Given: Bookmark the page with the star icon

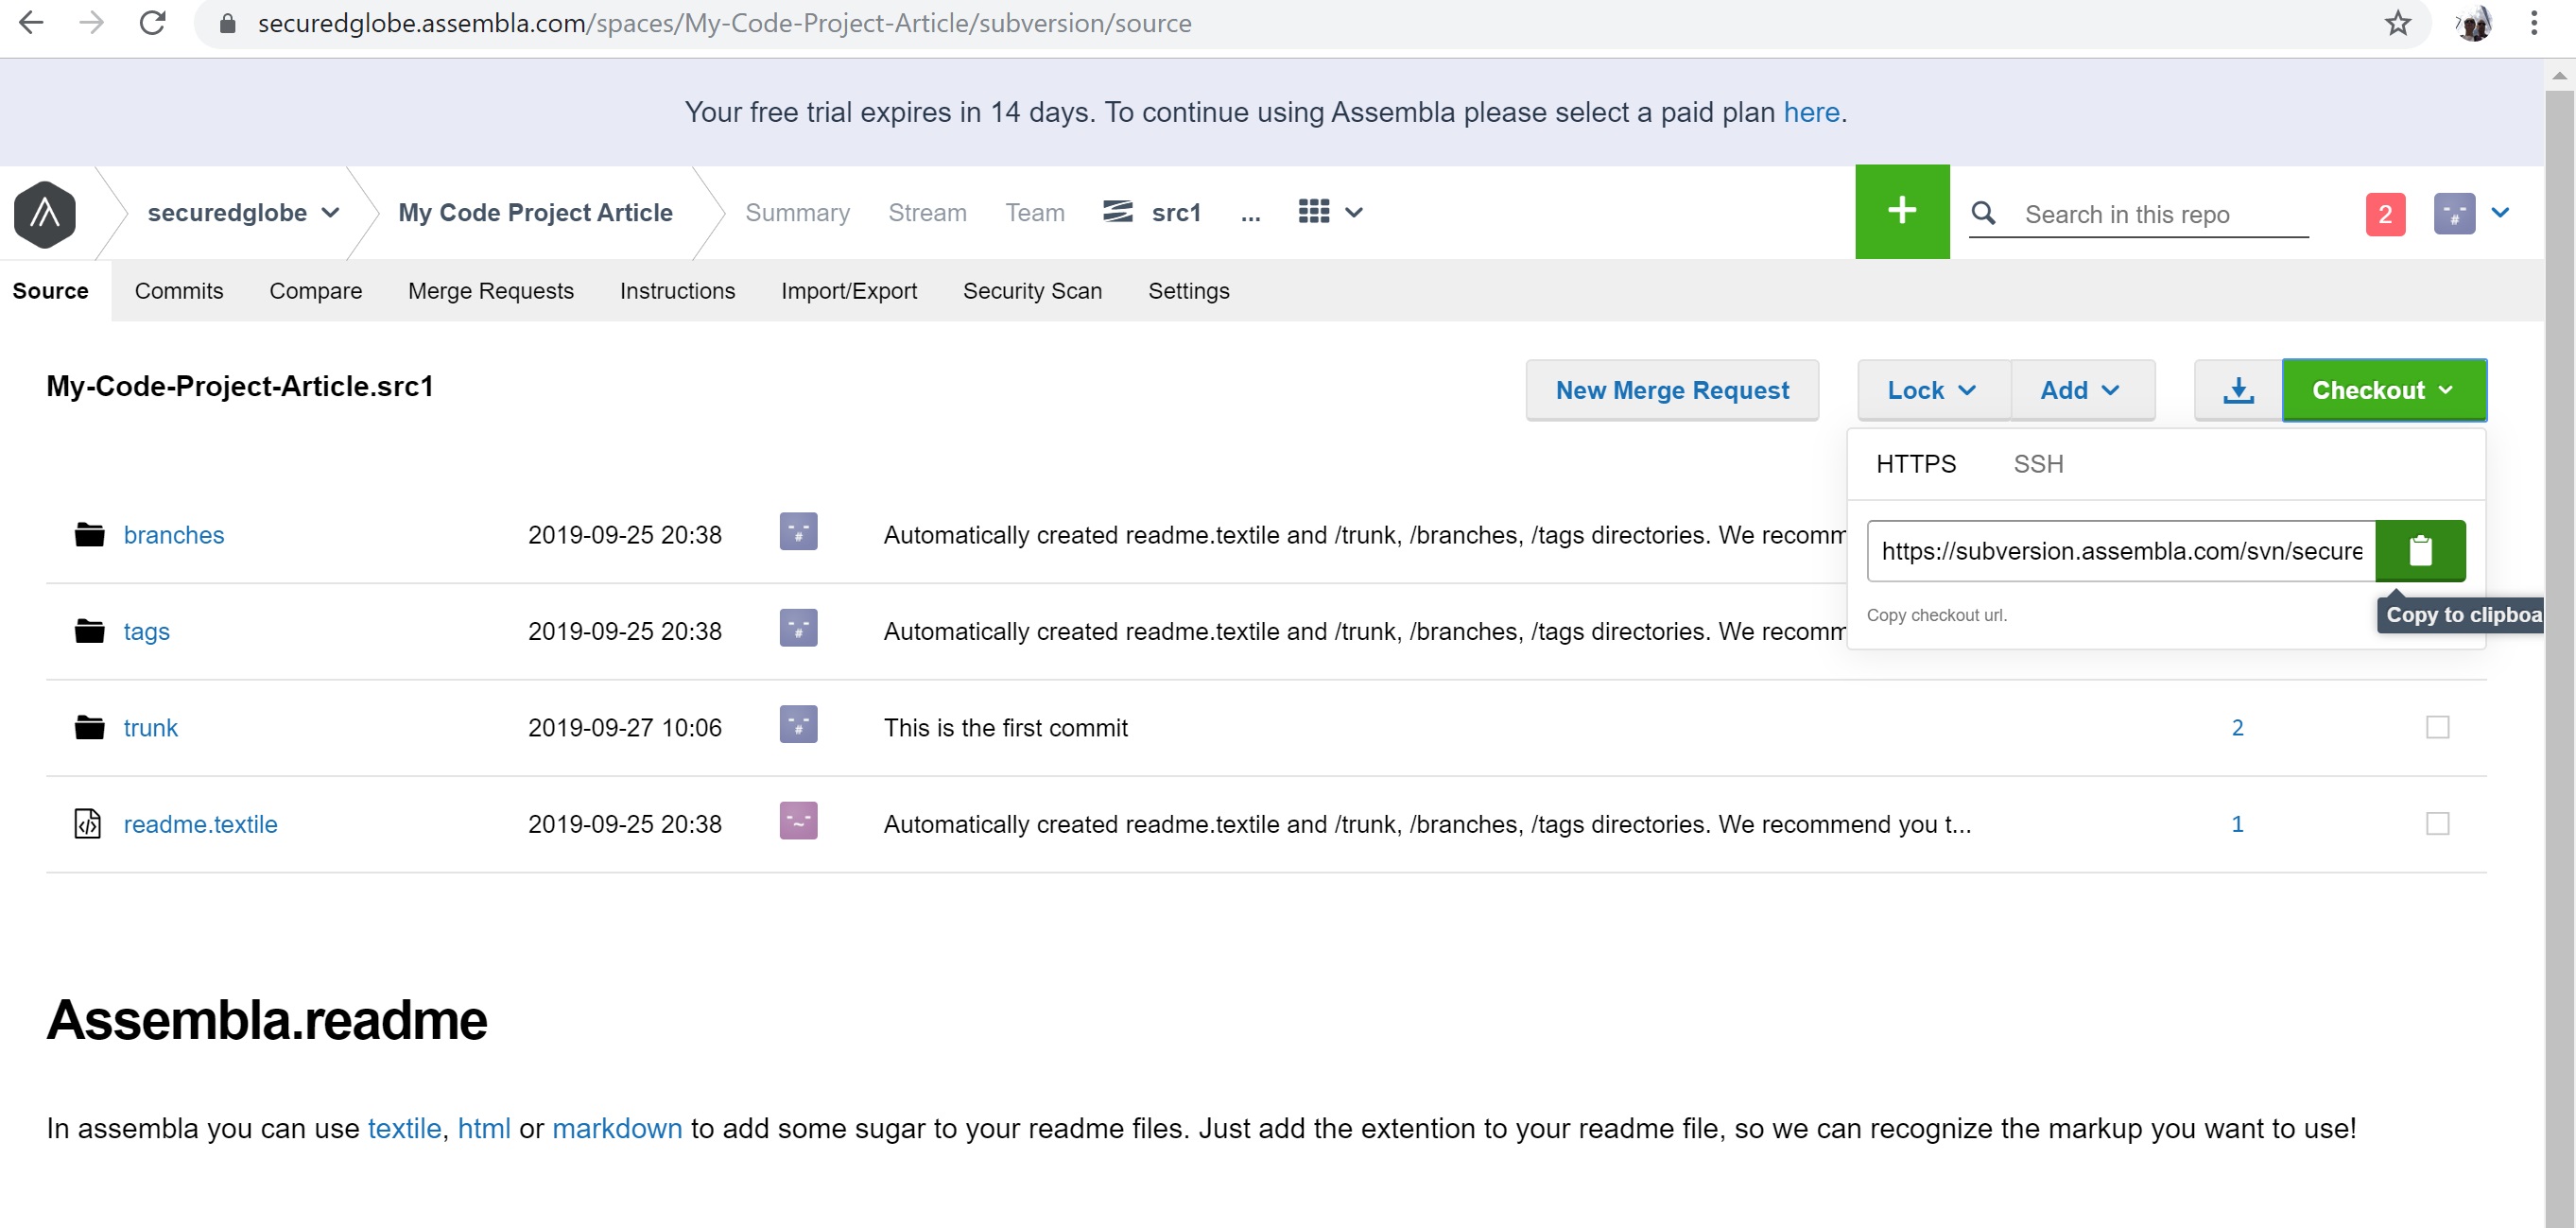Looking at the screenshot, I should pos(2397,23).
